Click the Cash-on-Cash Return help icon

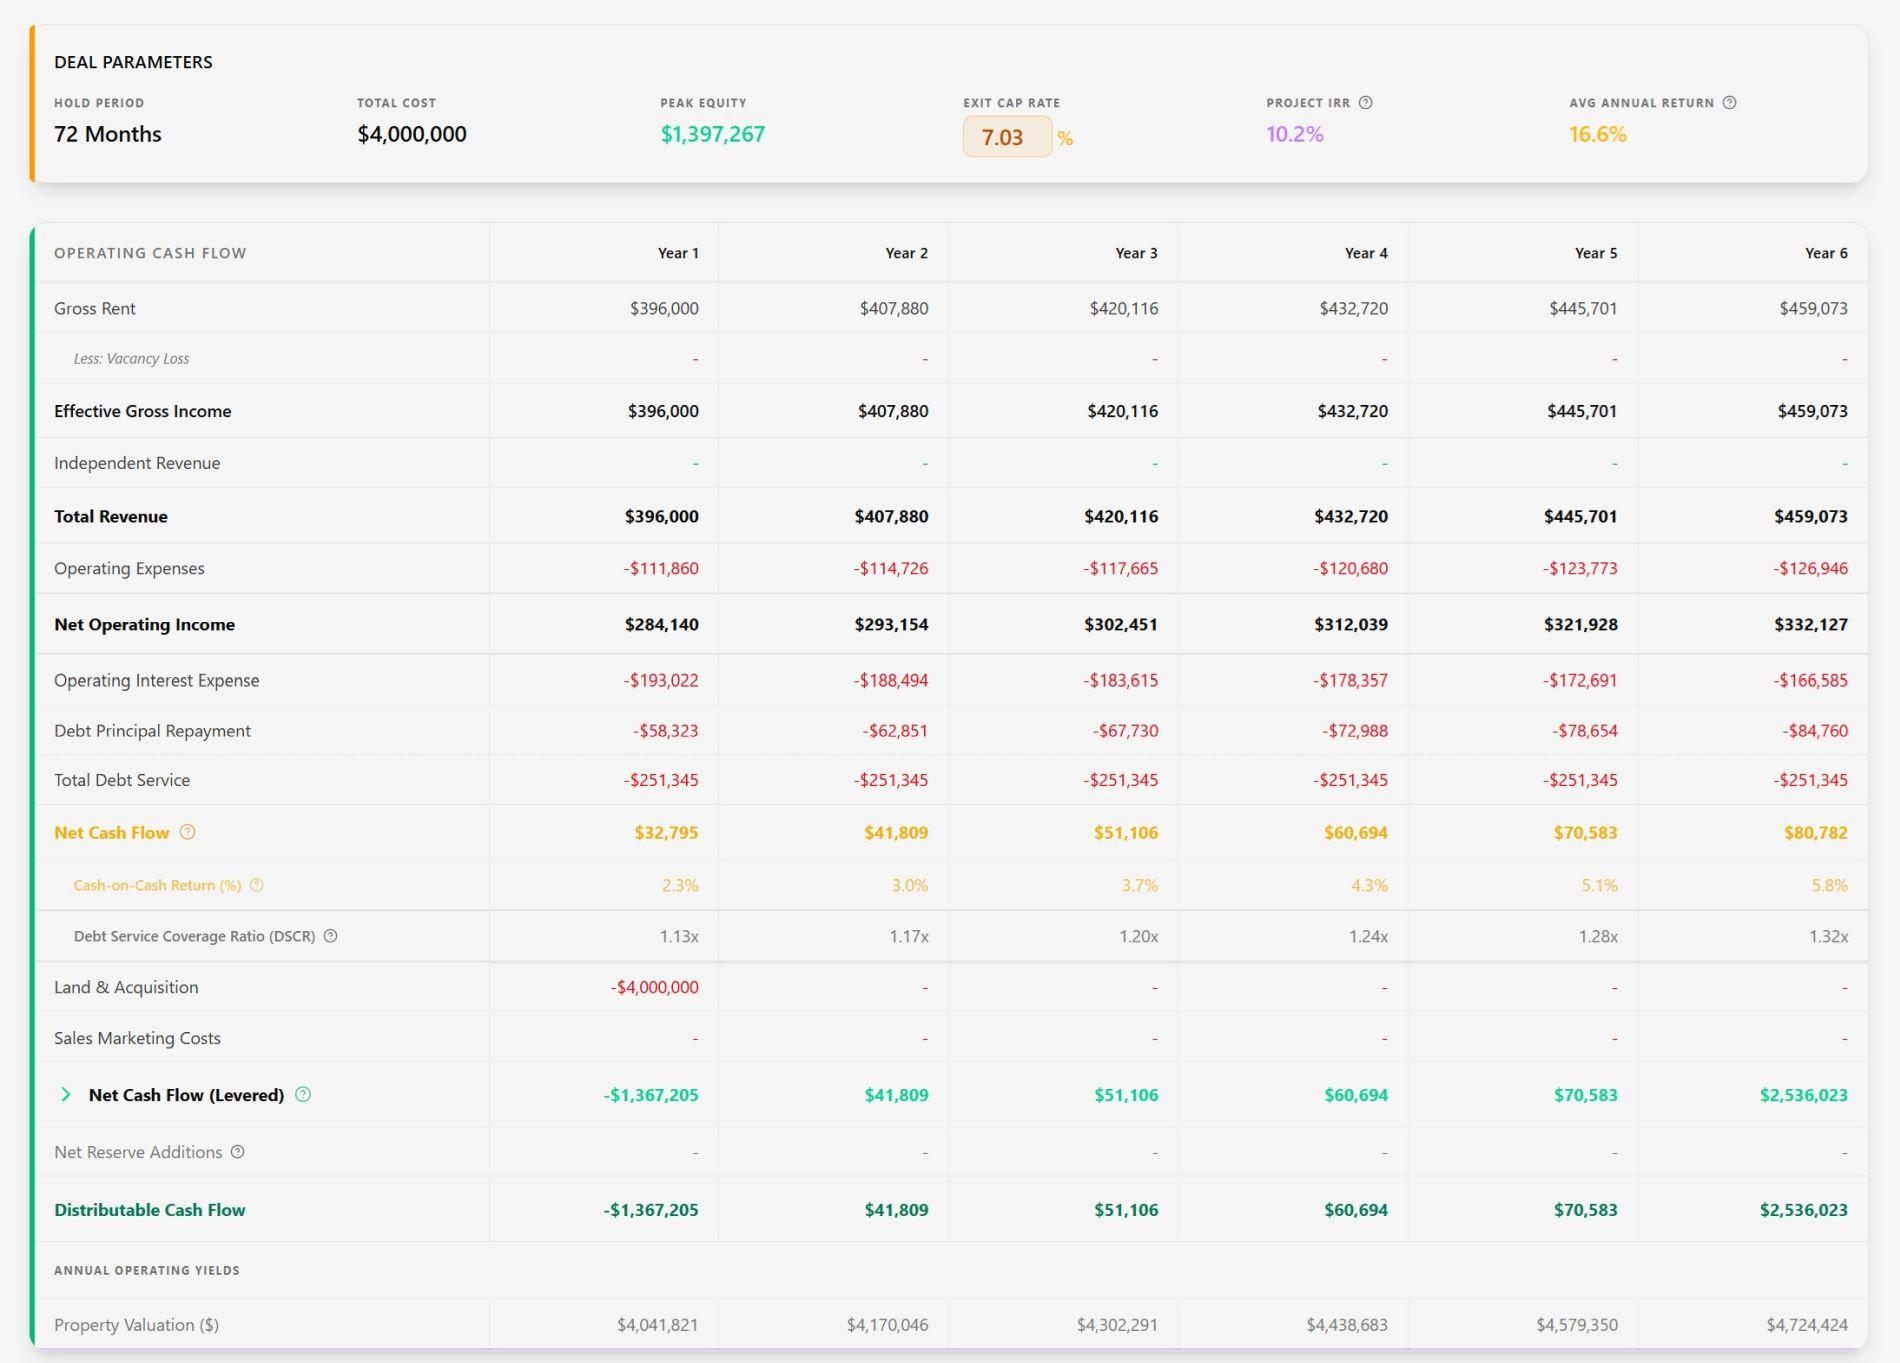(x=256, y=885)
